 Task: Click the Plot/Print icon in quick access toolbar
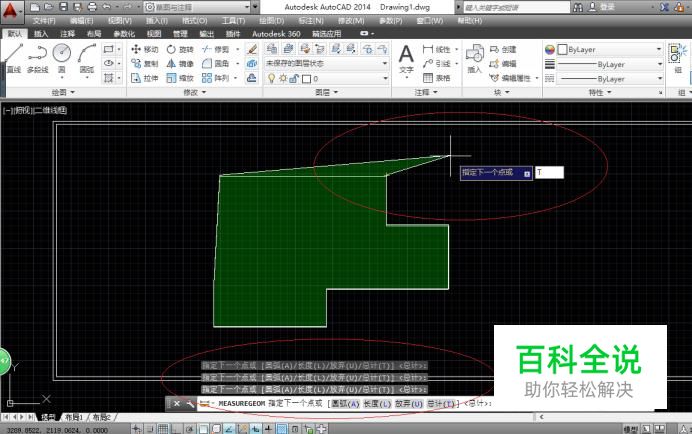point(92,7)
